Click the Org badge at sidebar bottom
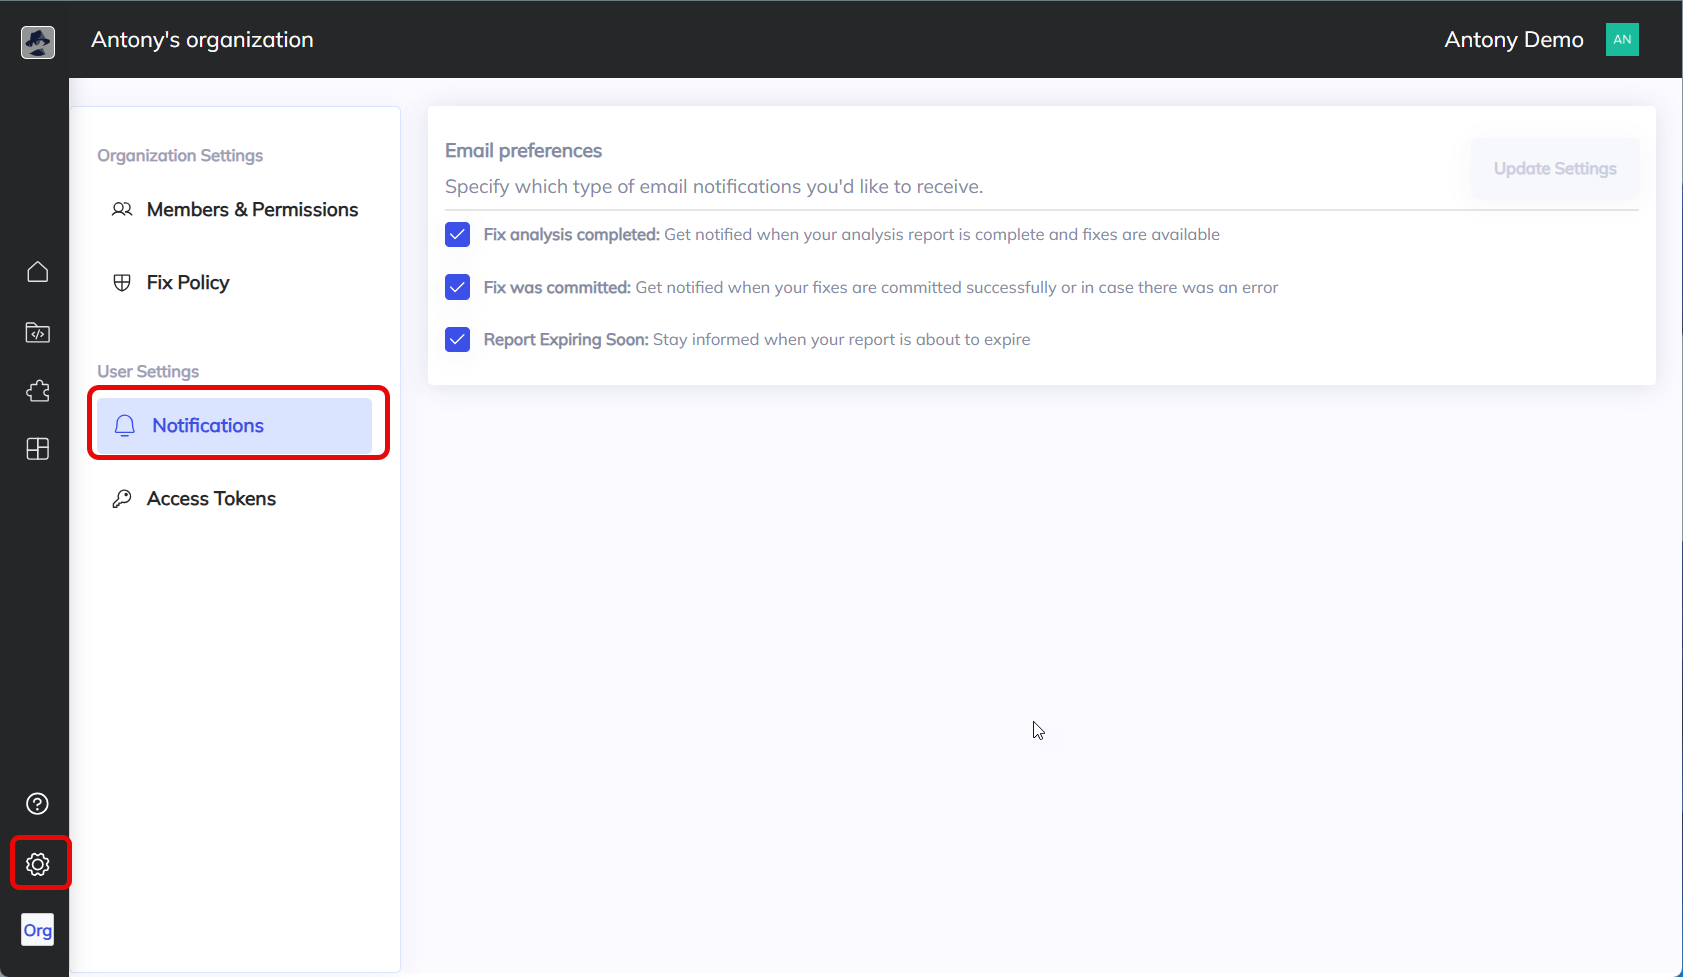The image size is (1683, 977). 38,930
